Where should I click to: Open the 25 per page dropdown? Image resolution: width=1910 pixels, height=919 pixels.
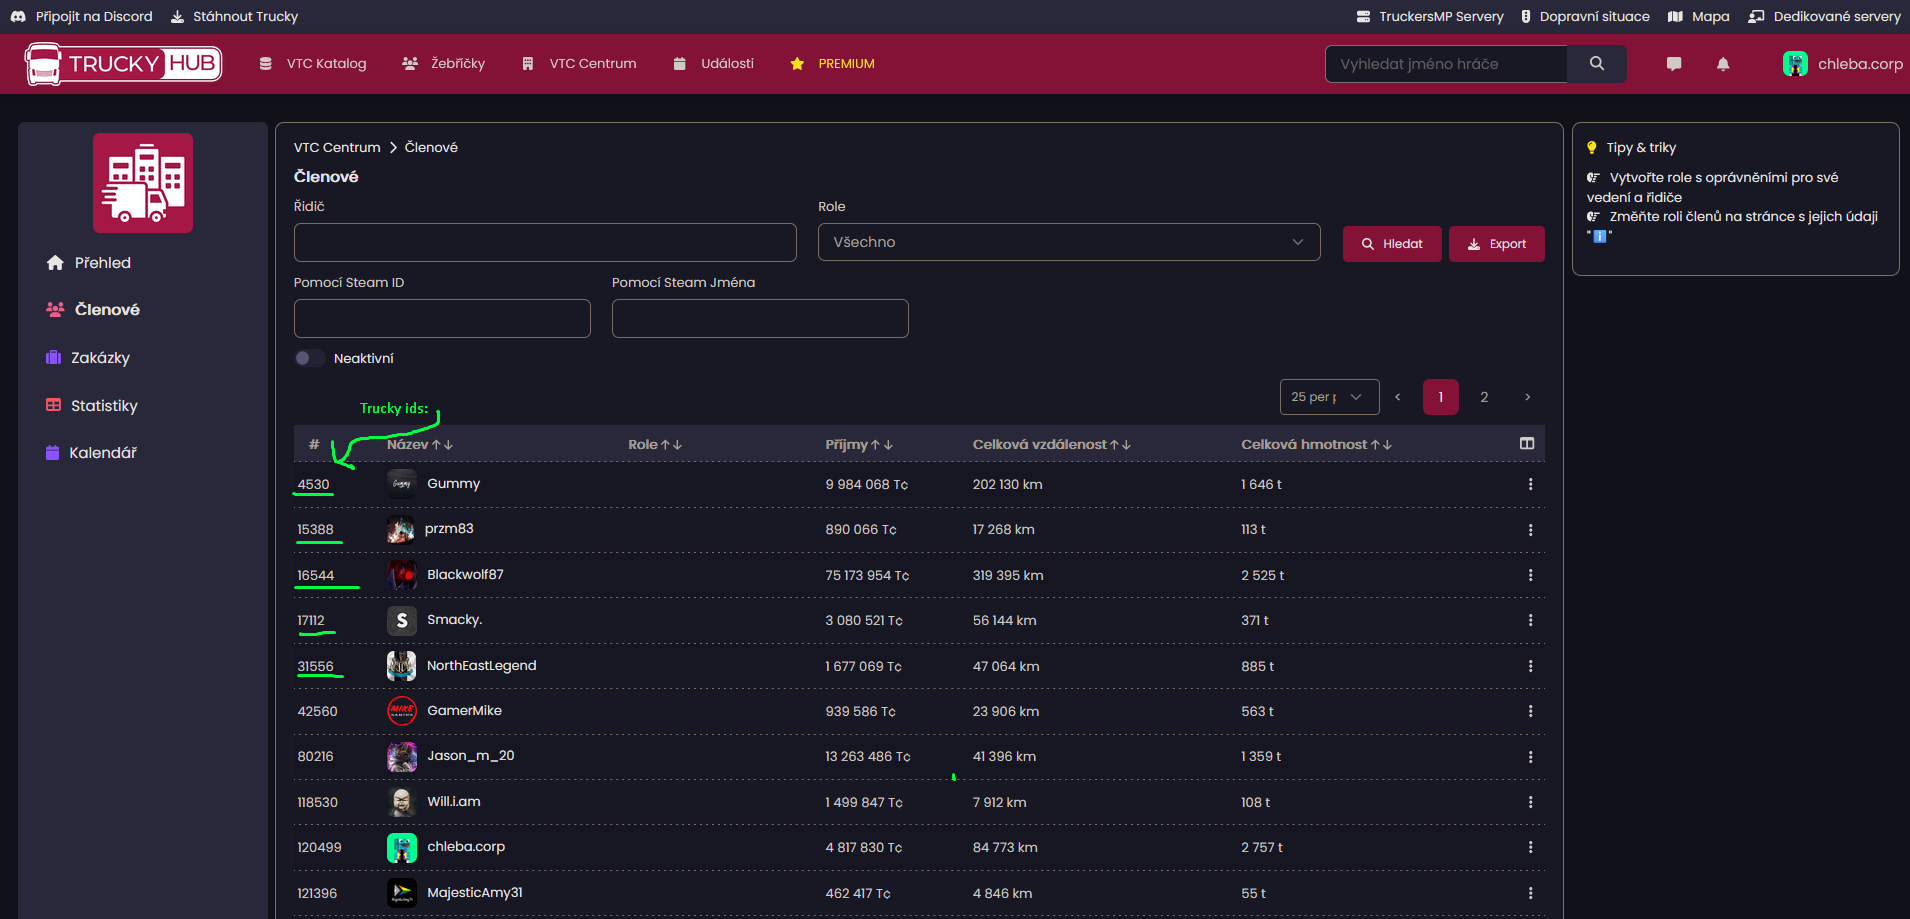1328,397
